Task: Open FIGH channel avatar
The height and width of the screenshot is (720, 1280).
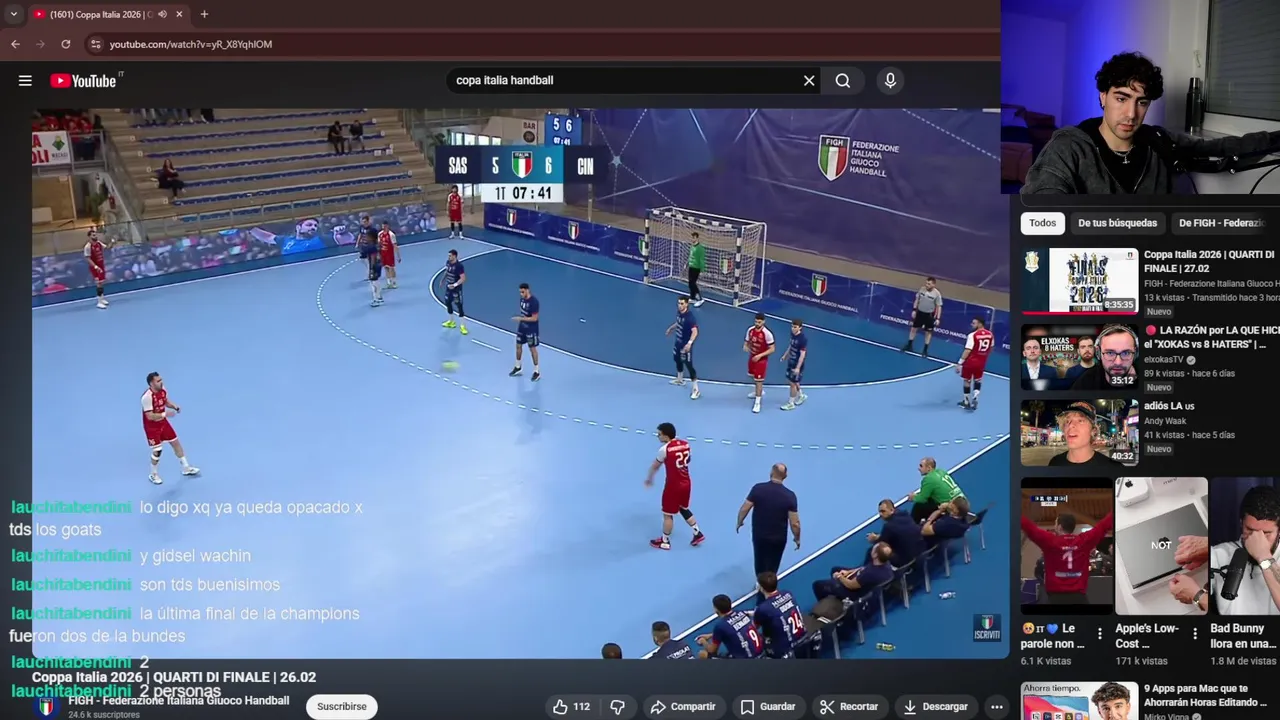Action: (46, 707)
